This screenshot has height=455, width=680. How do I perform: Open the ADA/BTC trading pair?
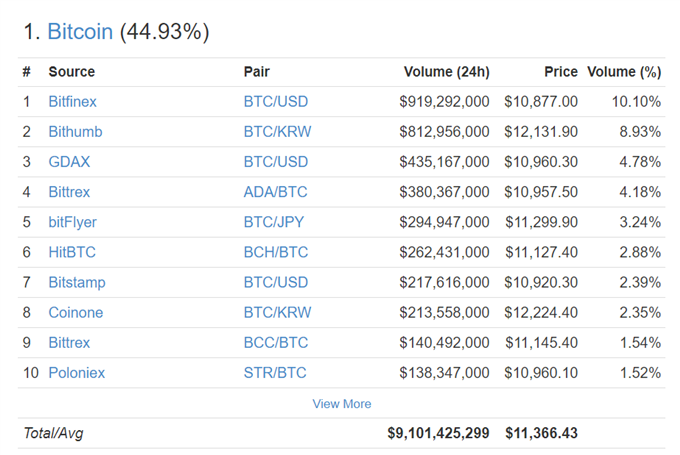click(x=275, y=192)
